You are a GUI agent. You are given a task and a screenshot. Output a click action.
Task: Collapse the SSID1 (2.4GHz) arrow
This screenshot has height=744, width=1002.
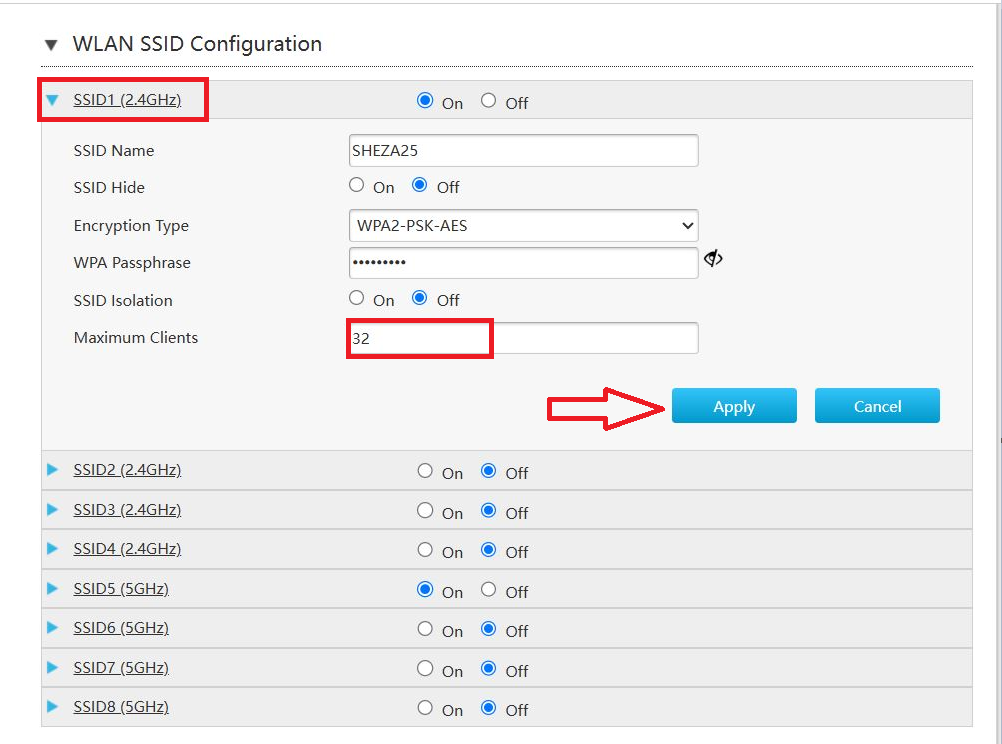click(53, 100)
